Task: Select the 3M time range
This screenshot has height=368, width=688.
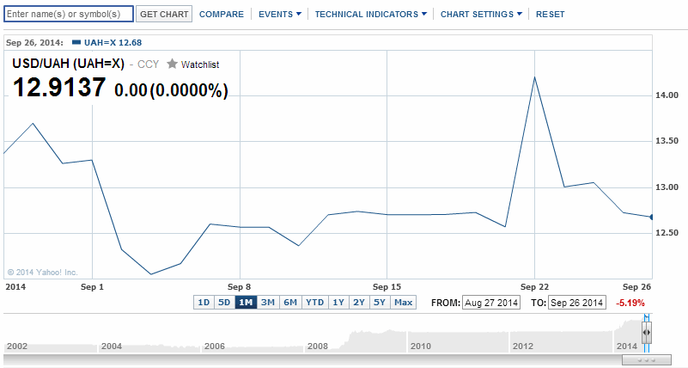Action: (268, 302)
